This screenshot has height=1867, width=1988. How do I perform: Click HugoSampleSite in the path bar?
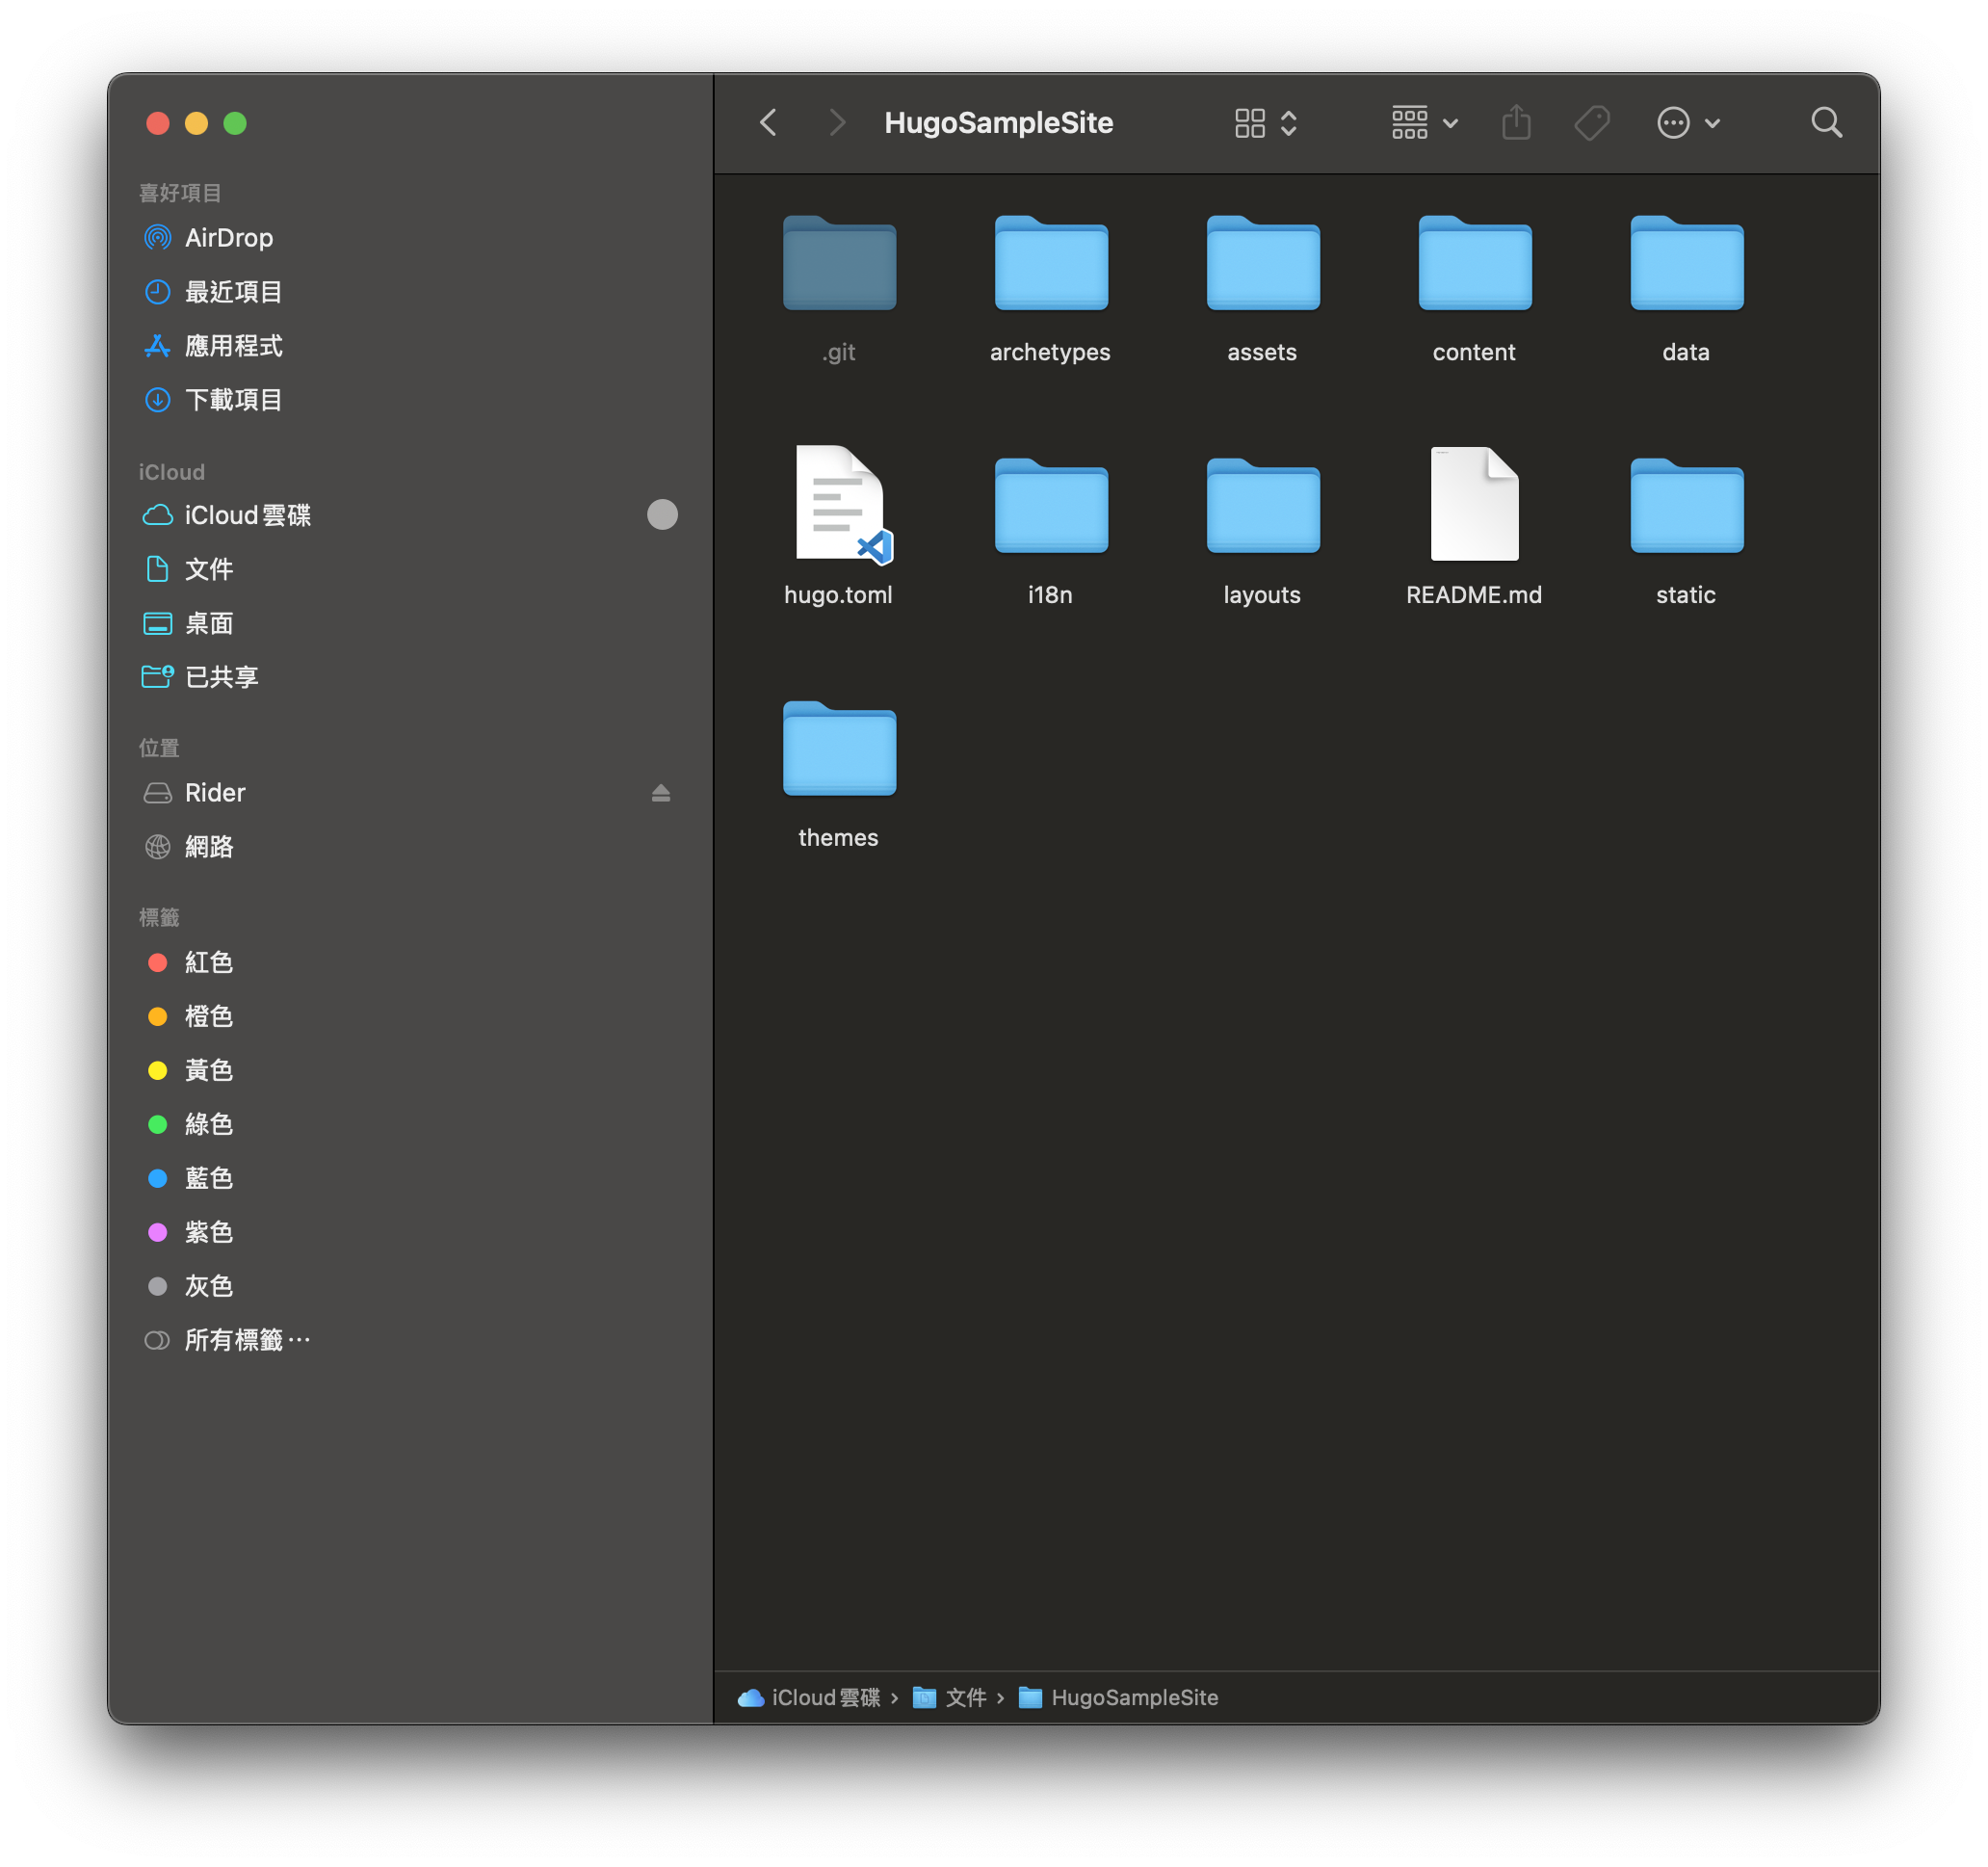tap(1118, 1698)
